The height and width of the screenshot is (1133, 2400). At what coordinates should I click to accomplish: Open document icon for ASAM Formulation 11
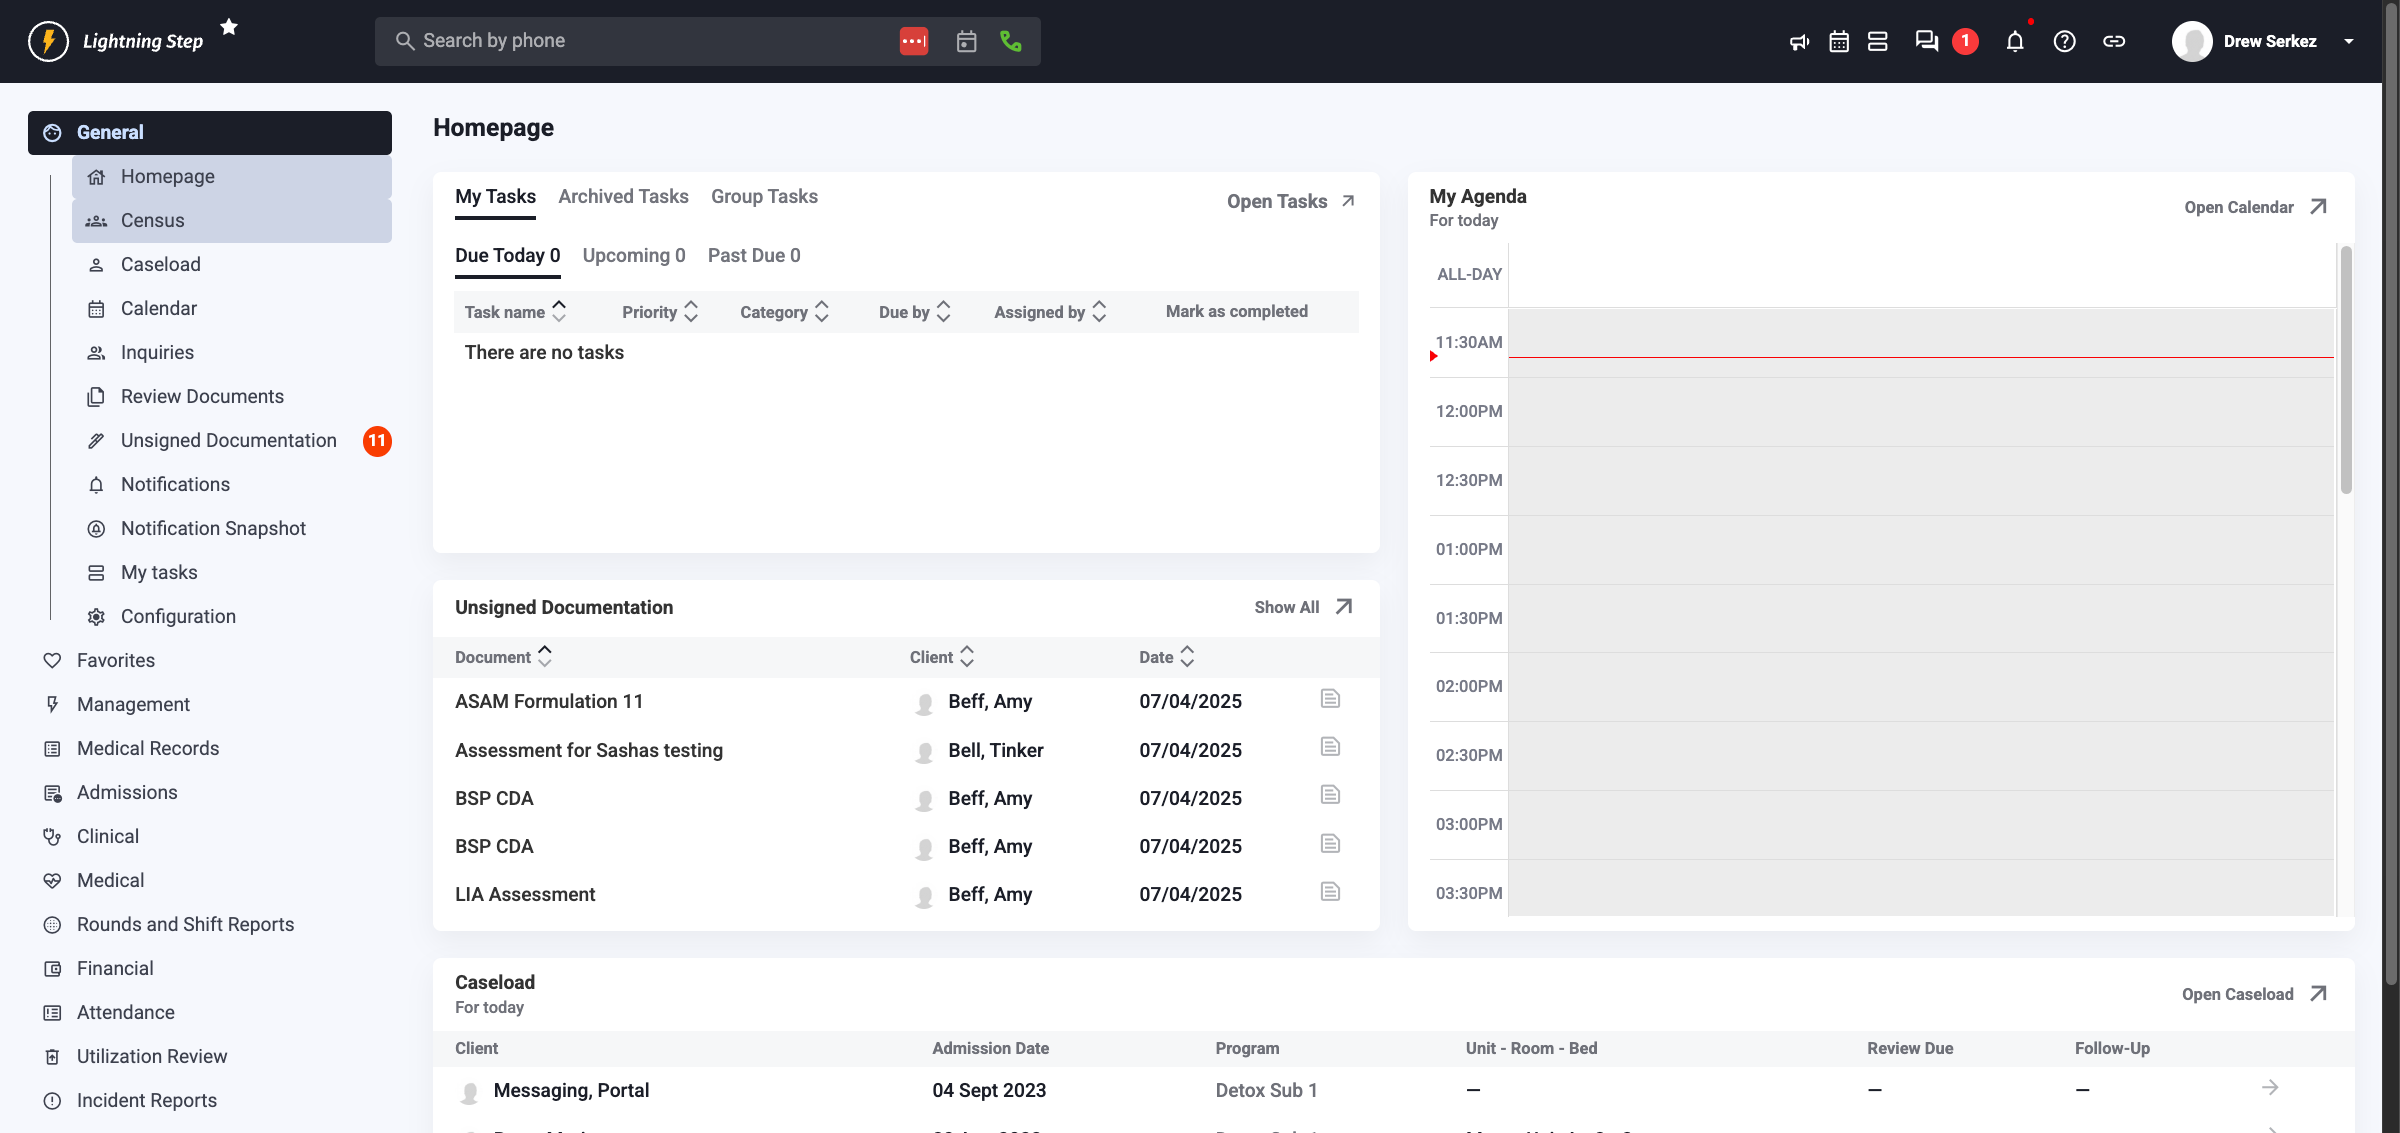(x=1330, y=699)
